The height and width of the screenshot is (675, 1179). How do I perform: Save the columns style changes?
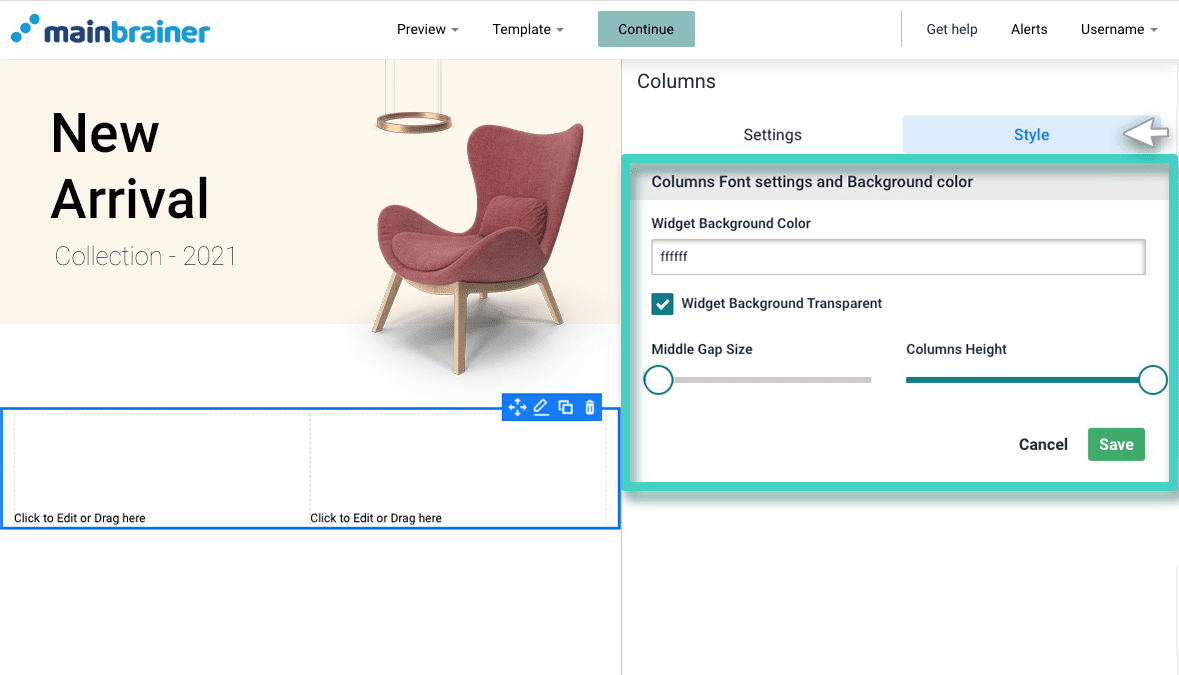point(1116,444)
